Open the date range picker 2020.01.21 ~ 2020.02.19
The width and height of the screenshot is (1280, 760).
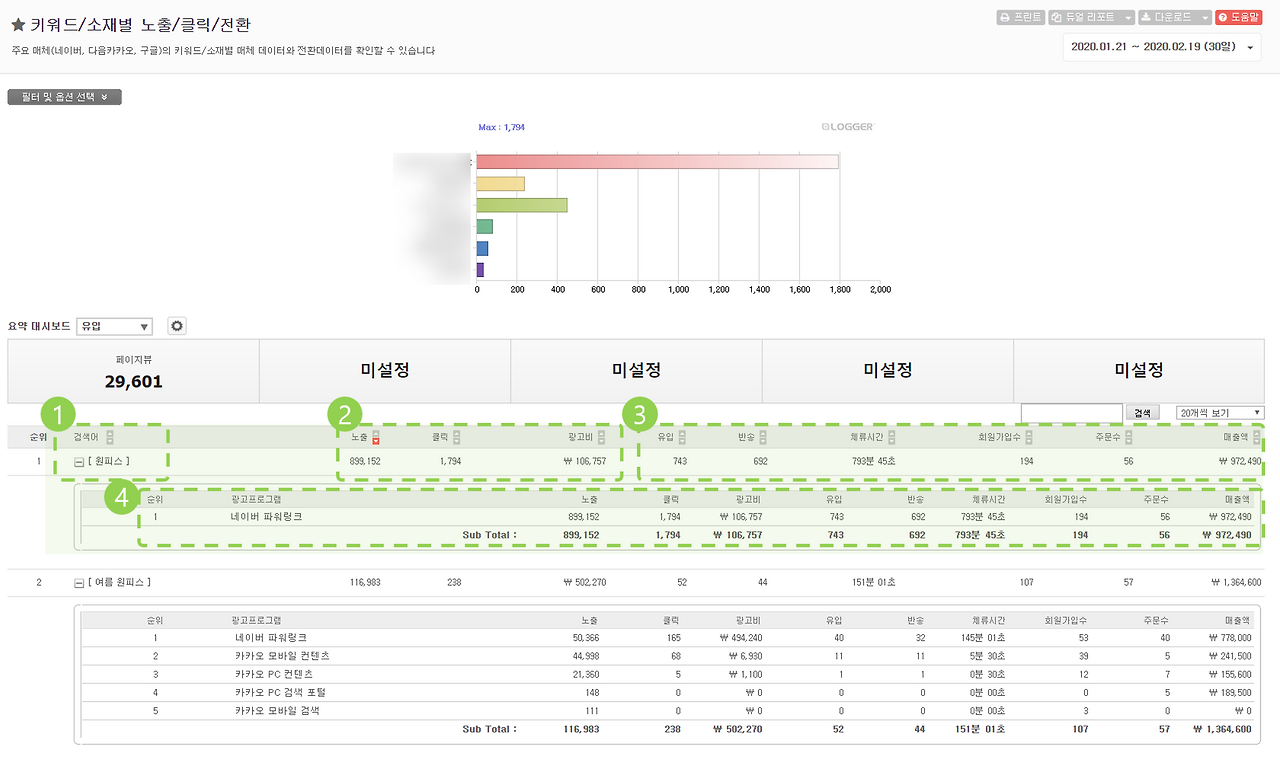(x=1162, y=47)
